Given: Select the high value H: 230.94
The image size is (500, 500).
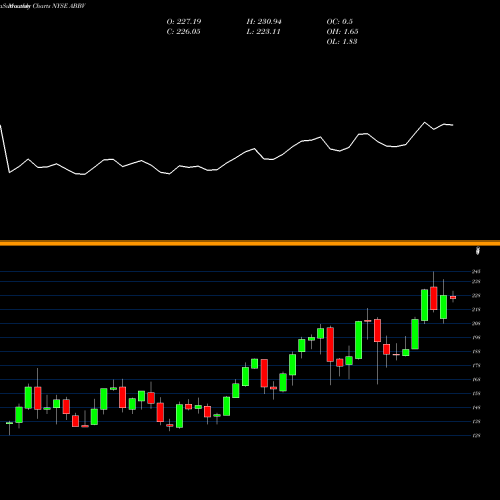Looking at the screenshot, I should pos(264,22).
